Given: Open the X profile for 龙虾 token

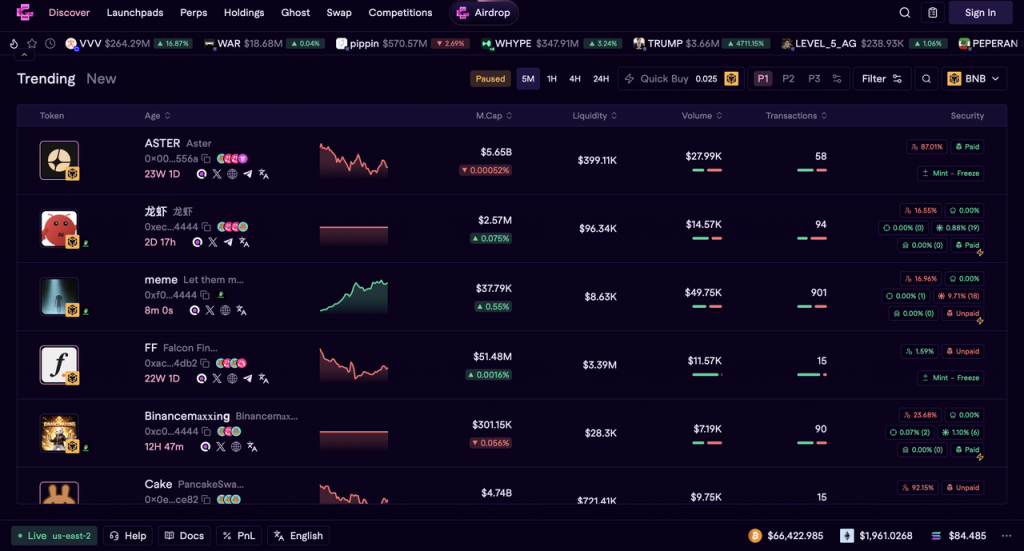Looking at the screenshot, I should (212, 242).
